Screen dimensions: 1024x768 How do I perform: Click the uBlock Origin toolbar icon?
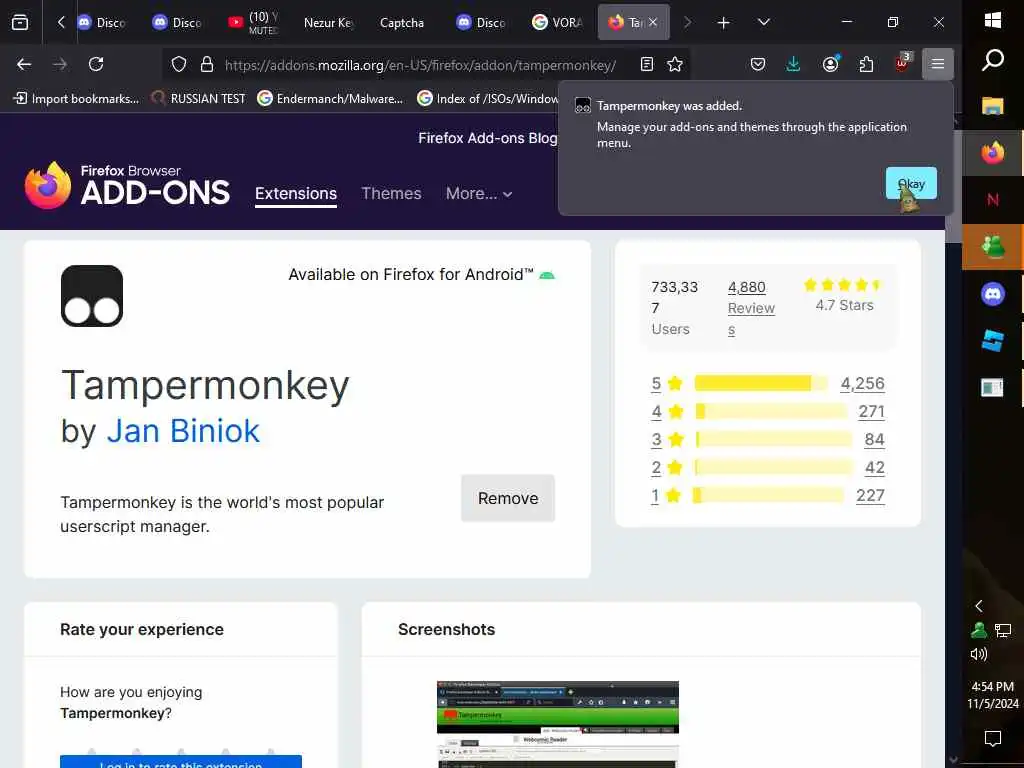[903, 63]
